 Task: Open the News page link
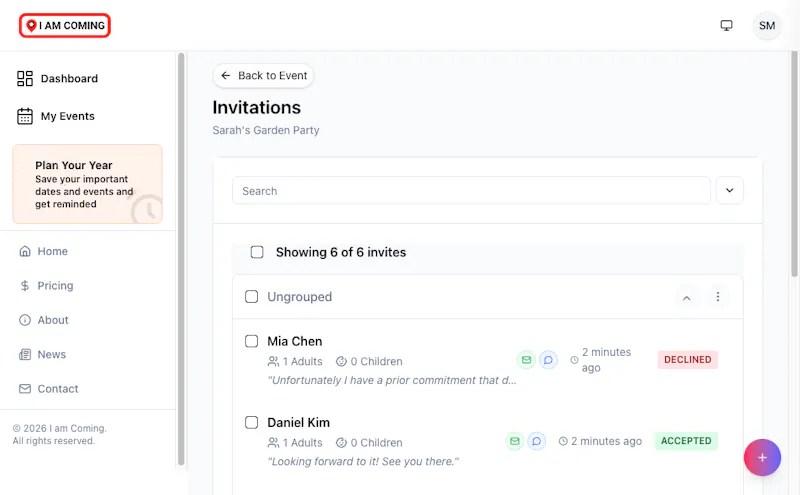click(52, 354)
